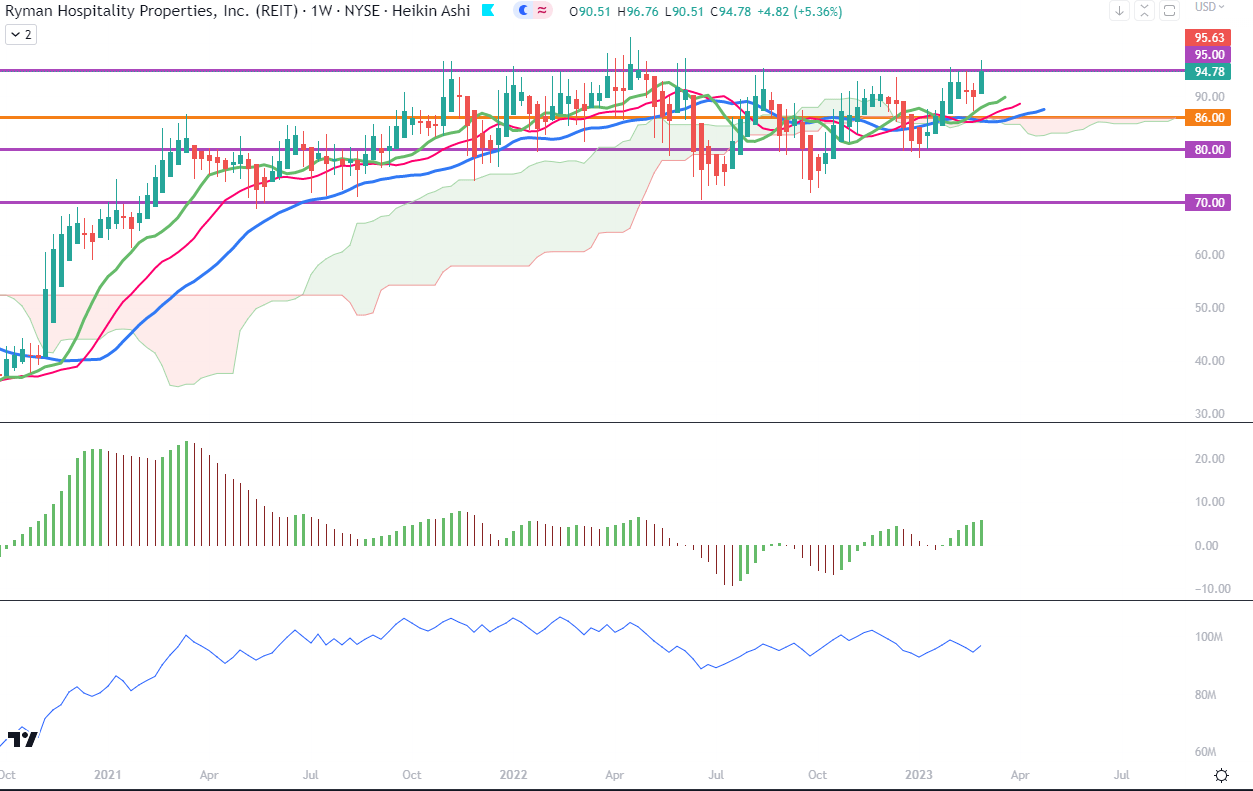
Task: Click the collapse pane button with inward chevrons
Action: point(1144,11)
